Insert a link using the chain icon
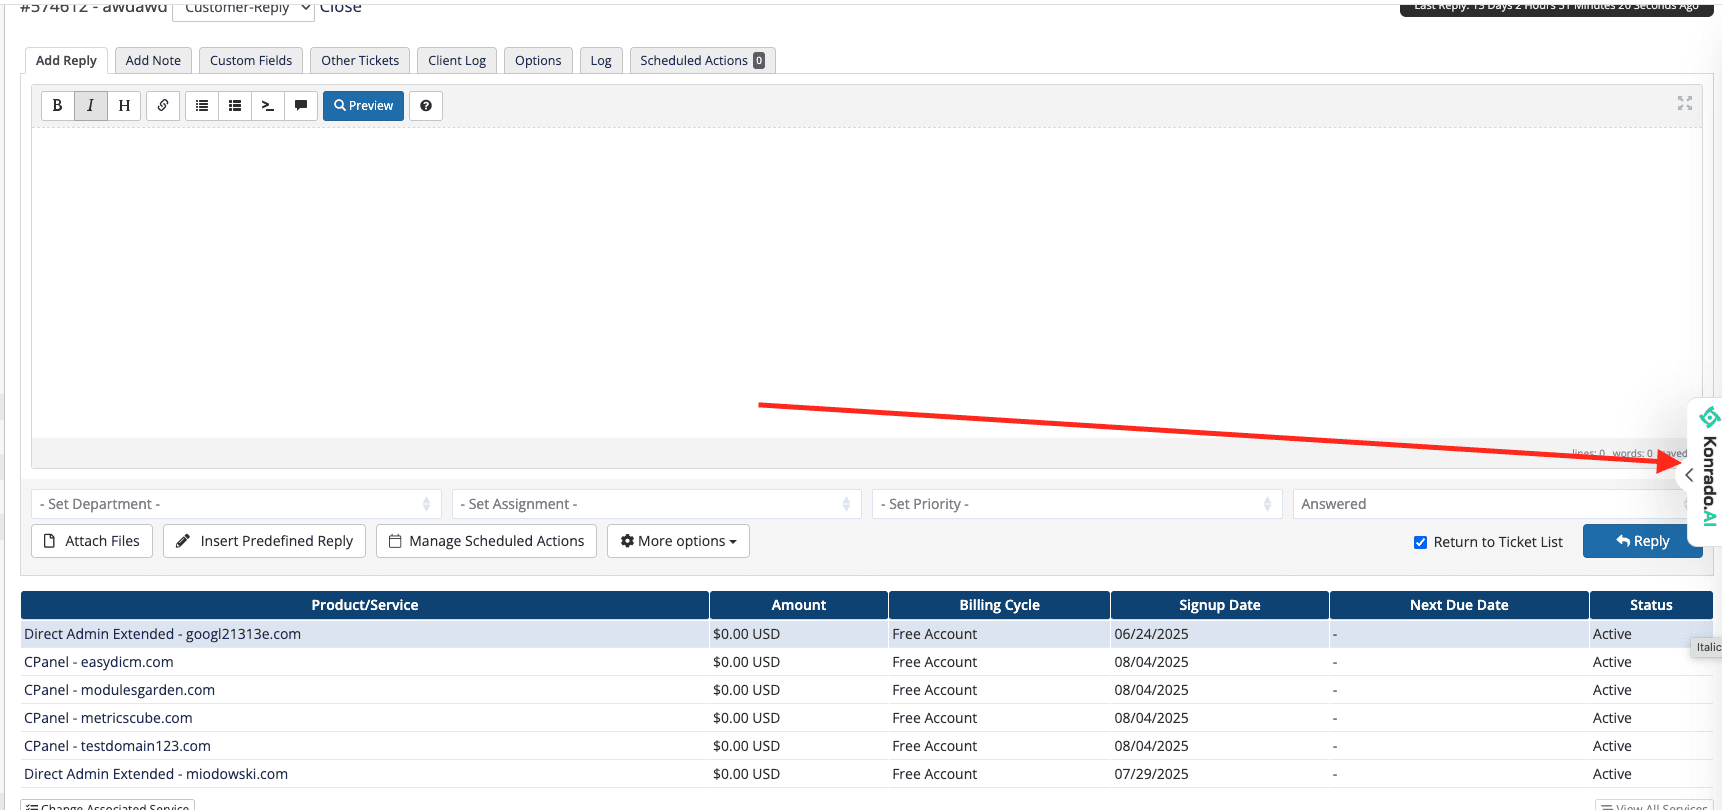 click(x=163, y=105)
